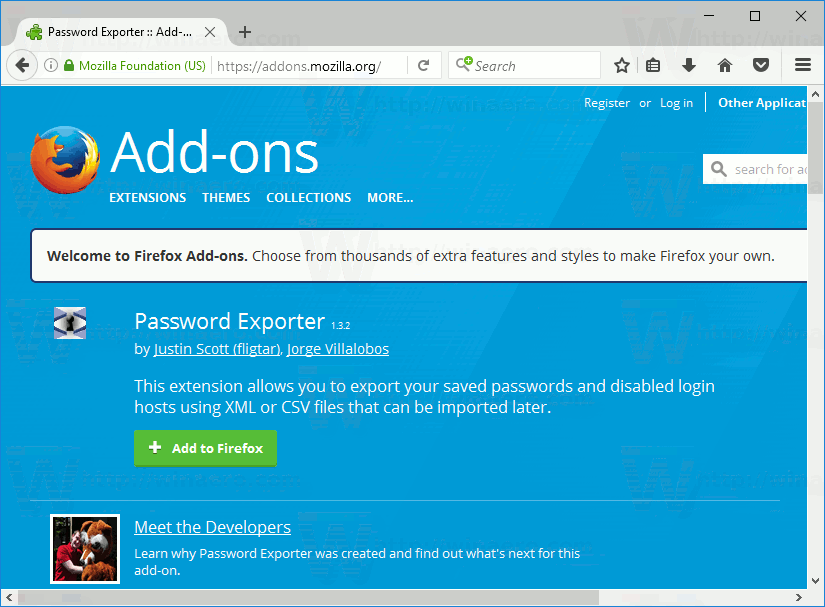Open a new tab with plus button
Image resolution: width=825 pixels, height=607 pixels.
(245, 32)
